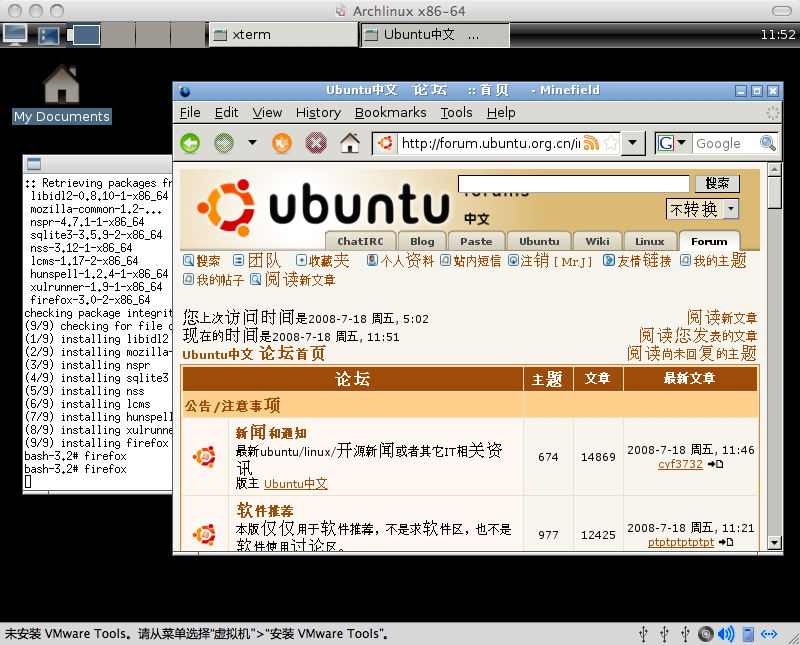Open the File menu
The height and width of the screenshot is (645, 800).
tap(190, 112)
